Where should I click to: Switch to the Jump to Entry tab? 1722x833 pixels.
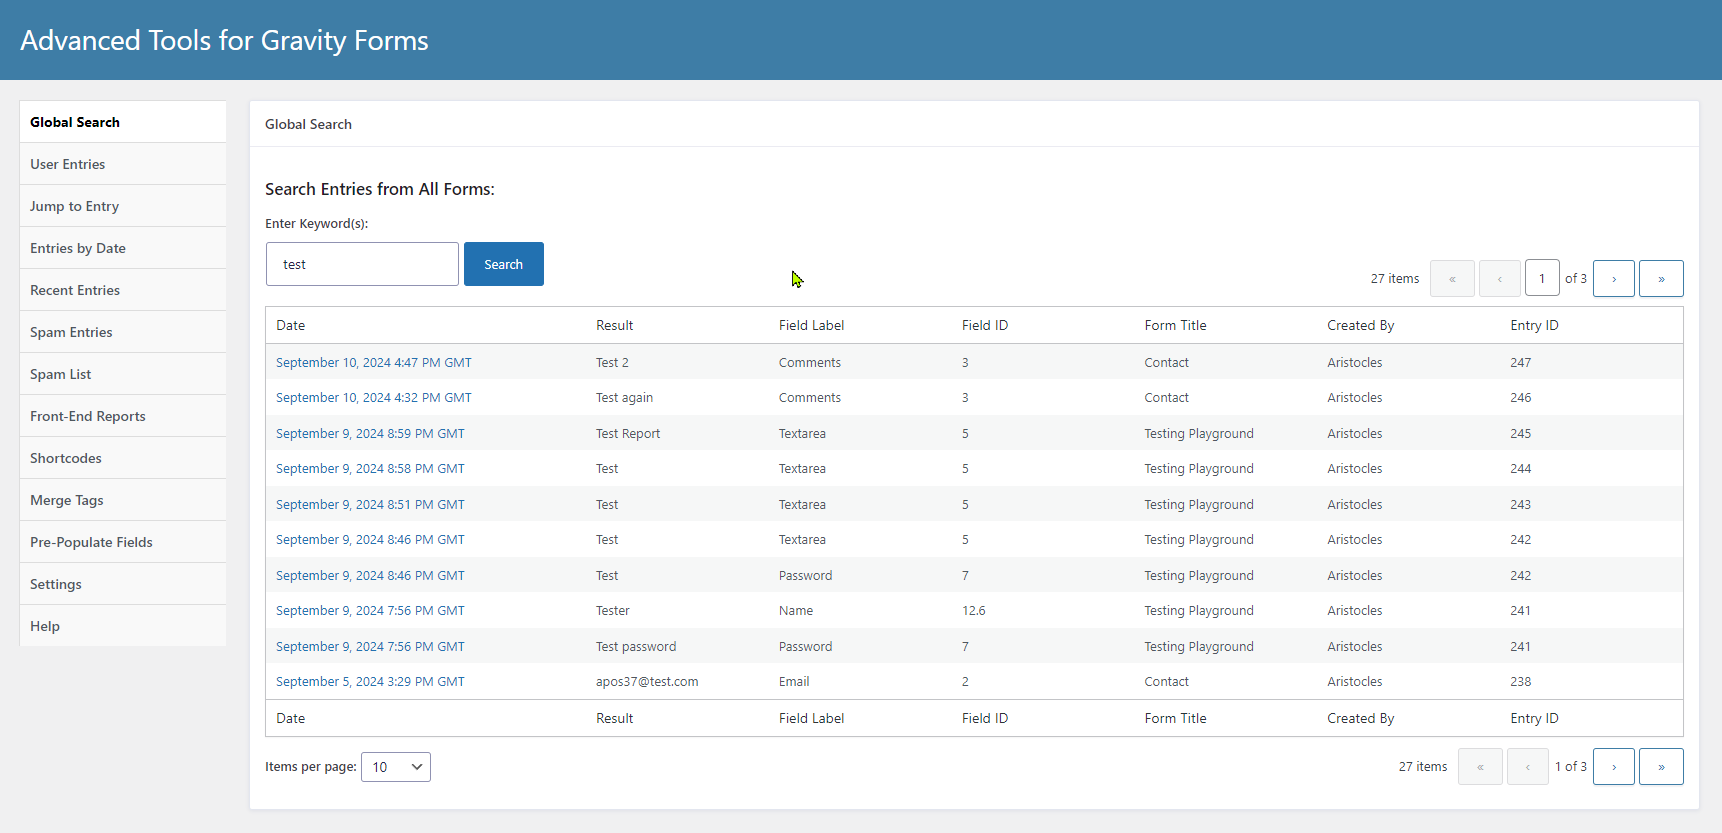(x=74, y=206)
